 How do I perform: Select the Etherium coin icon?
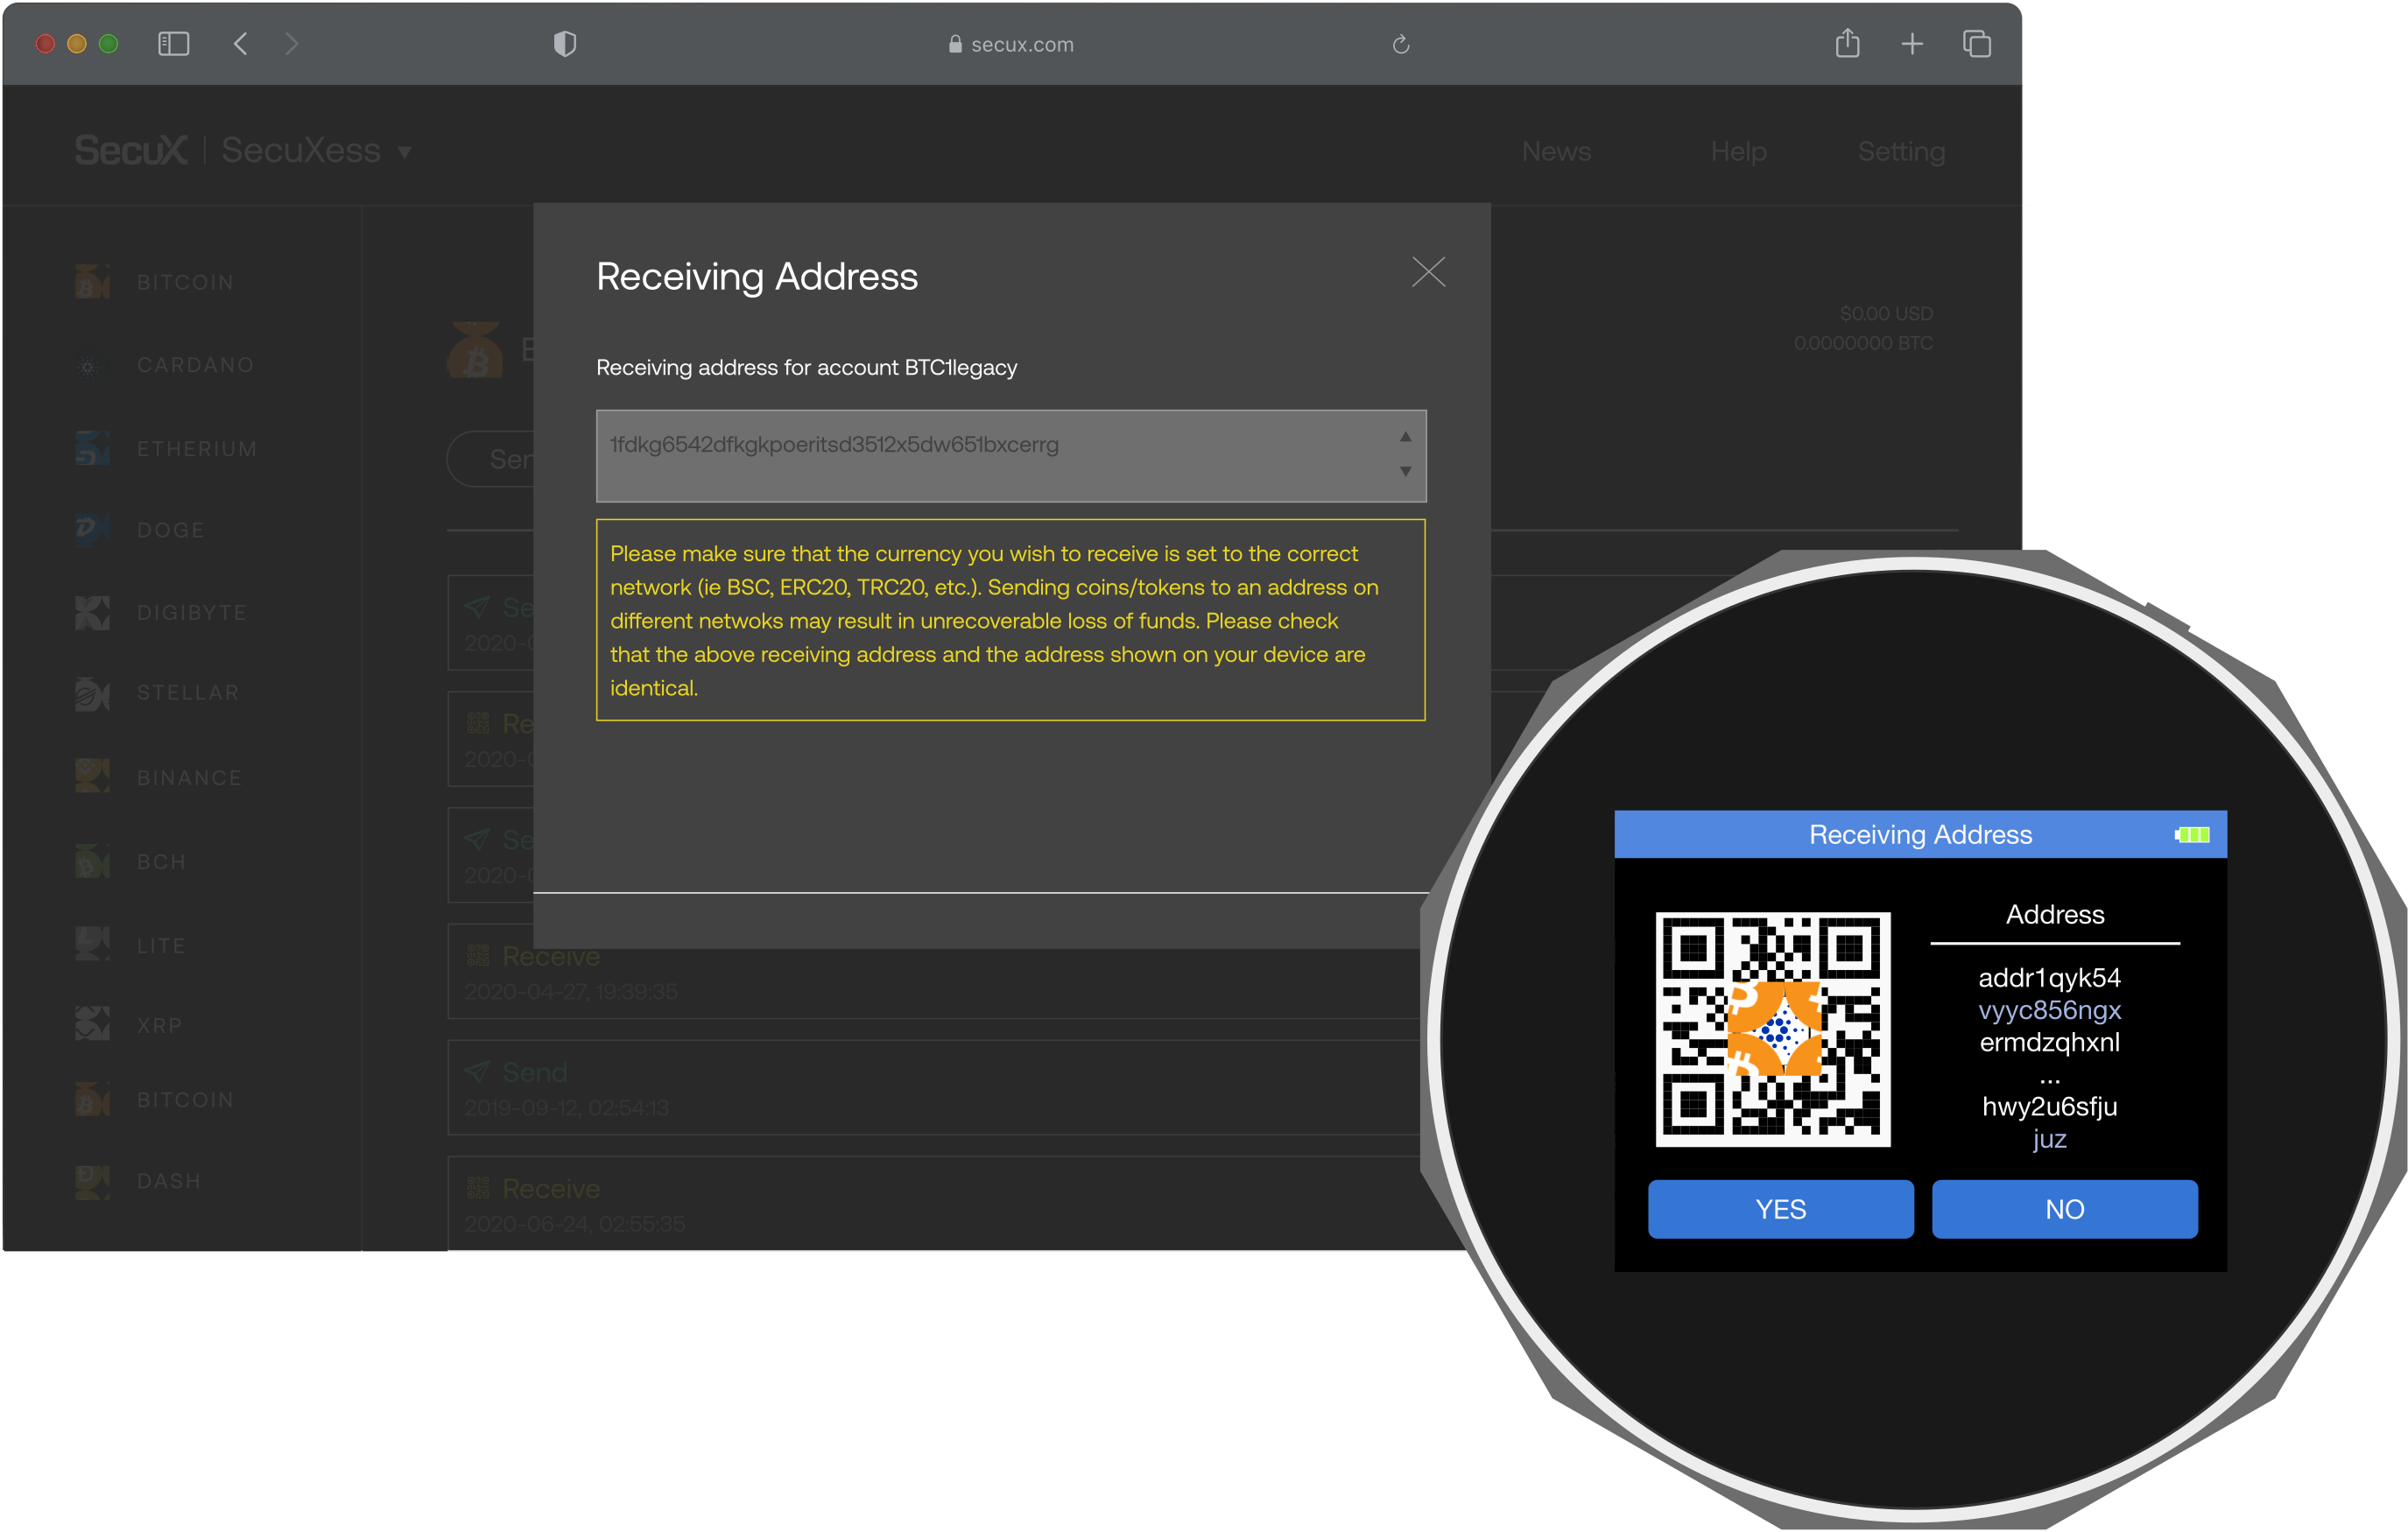pos(92,448)
